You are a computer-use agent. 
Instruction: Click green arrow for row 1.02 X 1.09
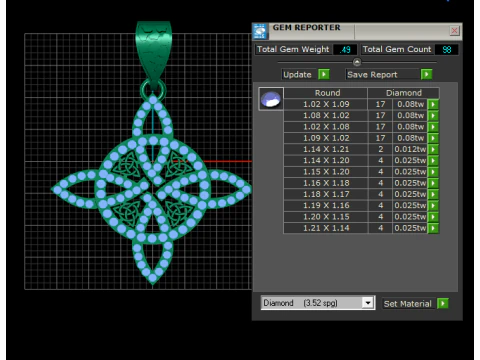(x=433, y=104)
